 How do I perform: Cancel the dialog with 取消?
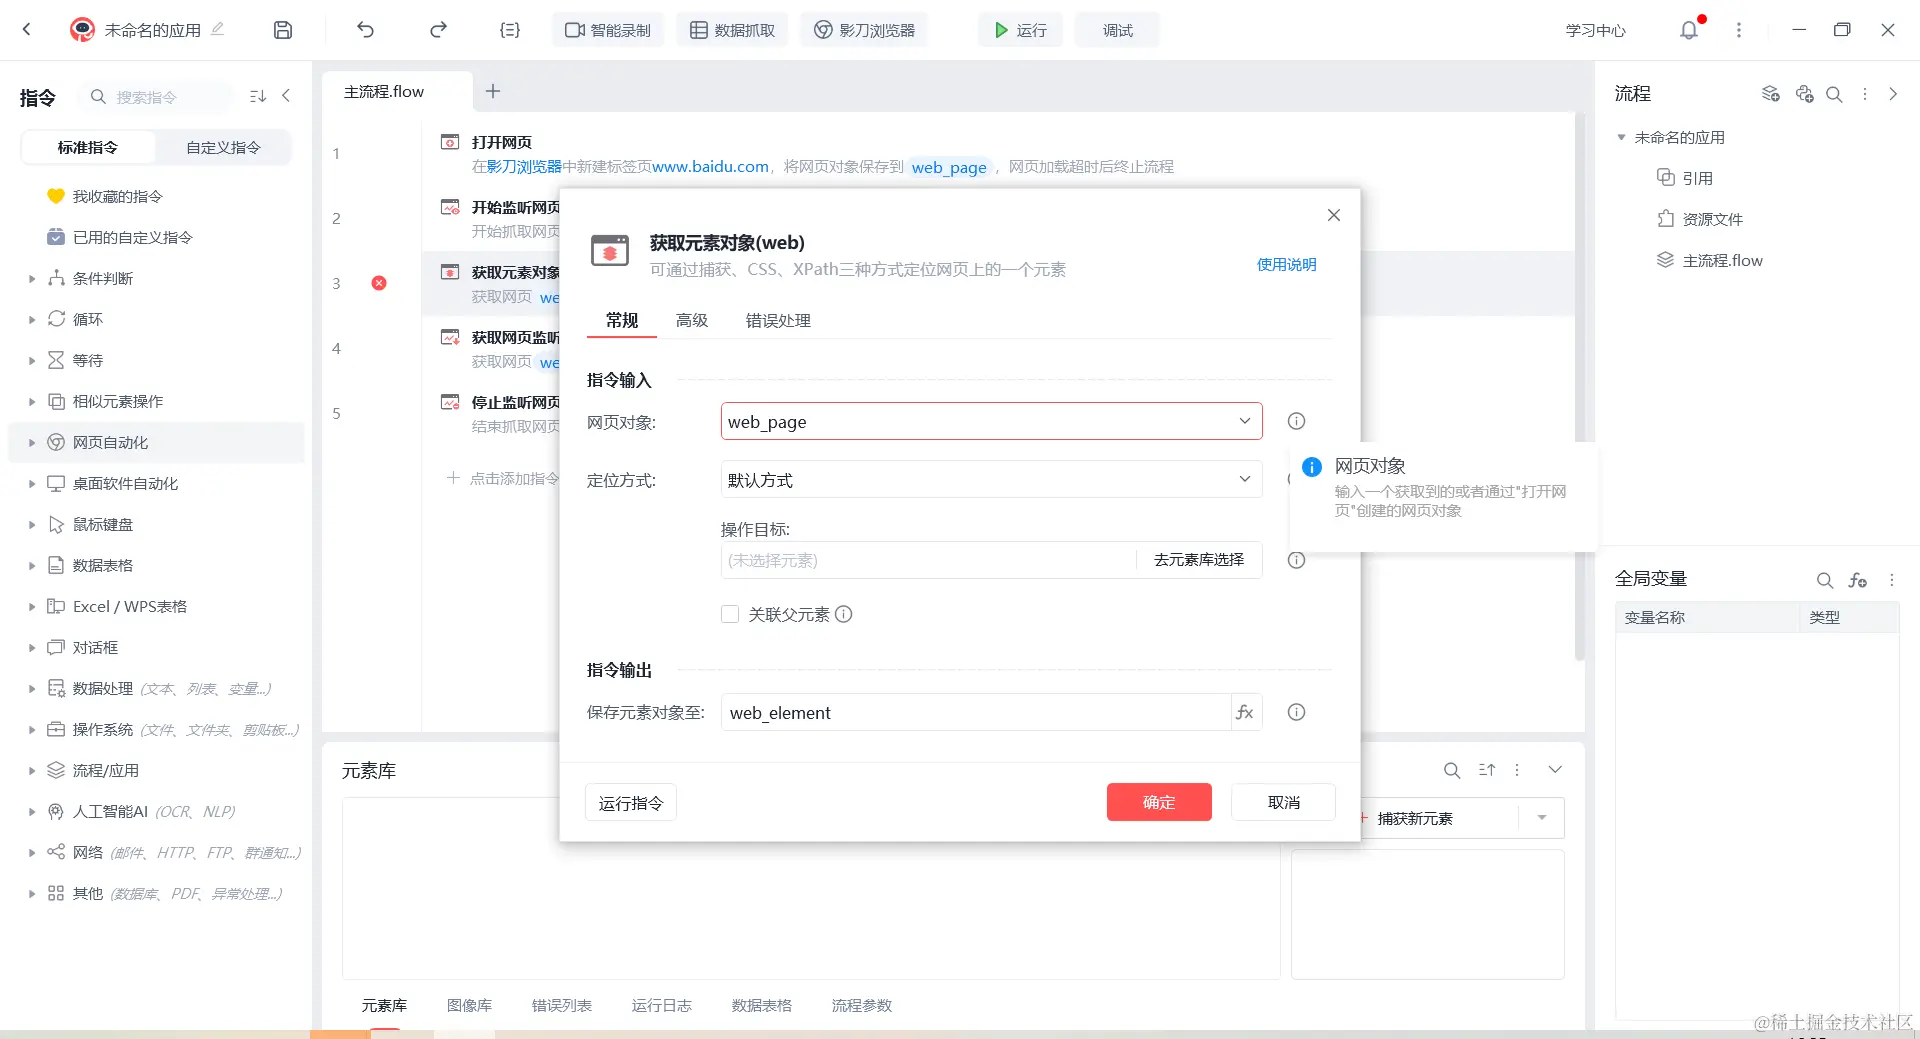(1283, 802)
